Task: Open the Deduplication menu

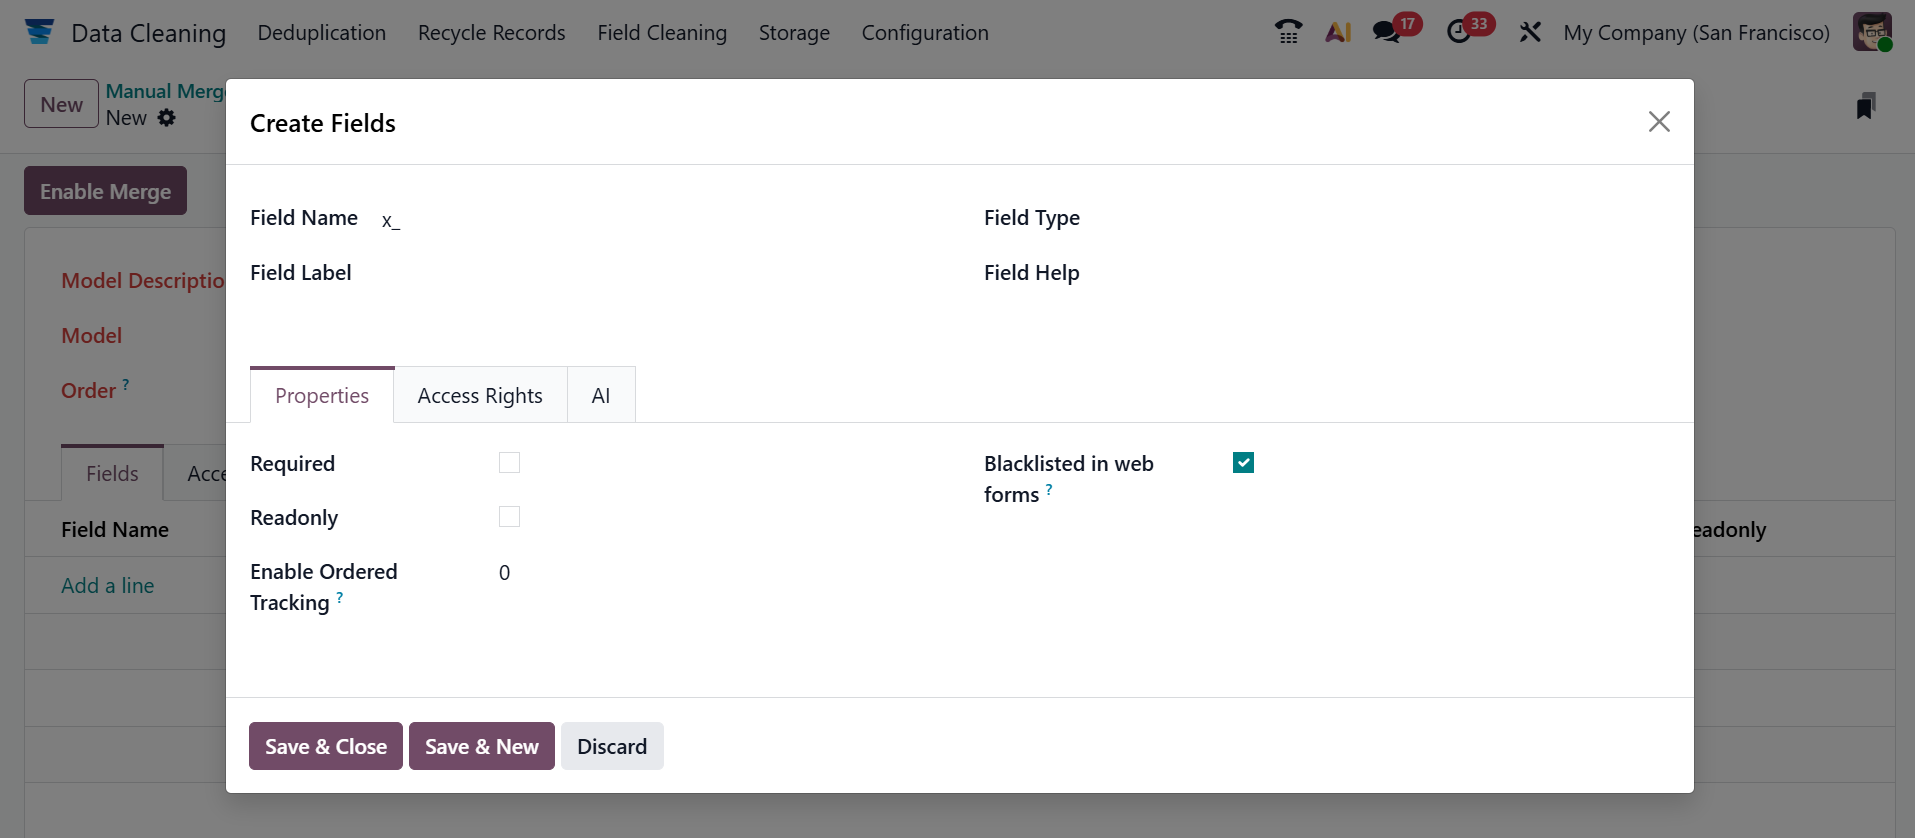Action: 321,33
